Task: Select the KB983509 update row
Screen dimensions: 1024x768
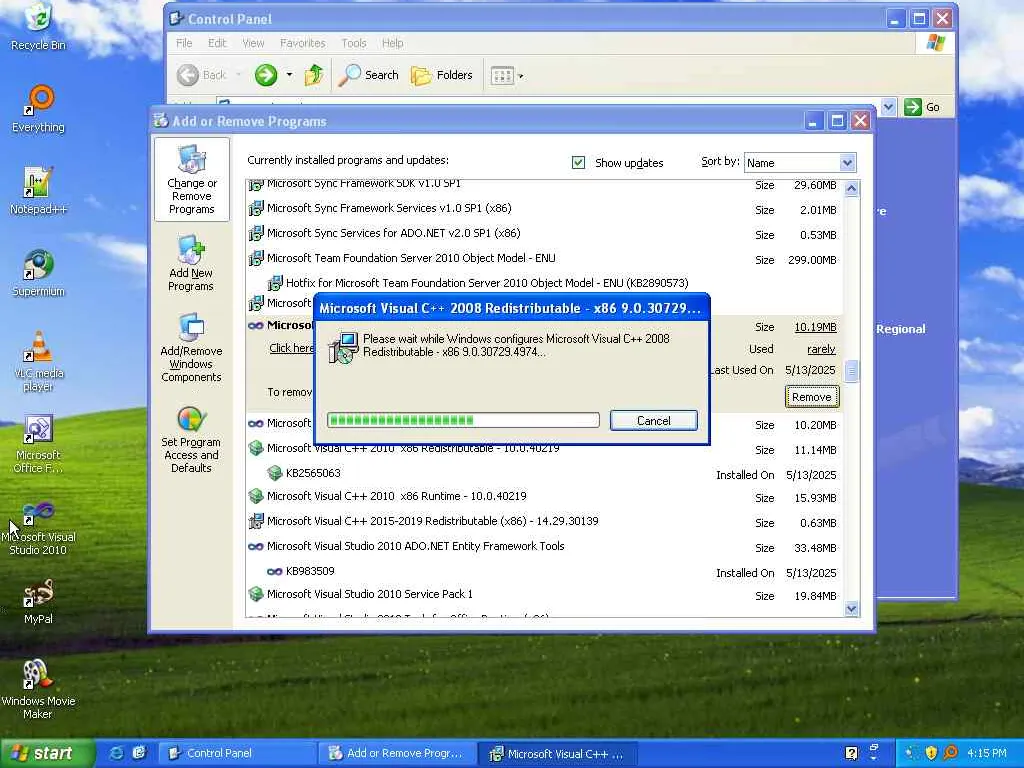Action: [x=544, y=571]
